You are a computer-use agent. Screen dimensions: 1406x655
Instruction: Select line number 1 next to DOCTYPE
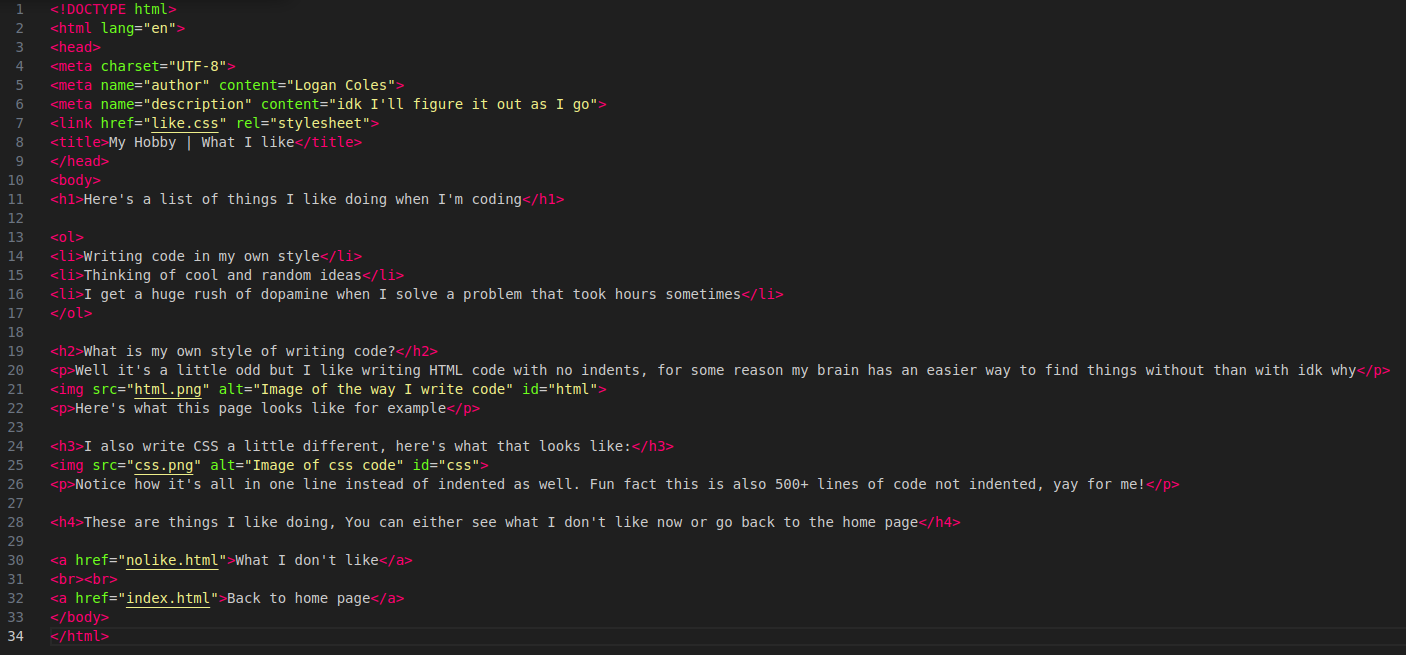22,8
